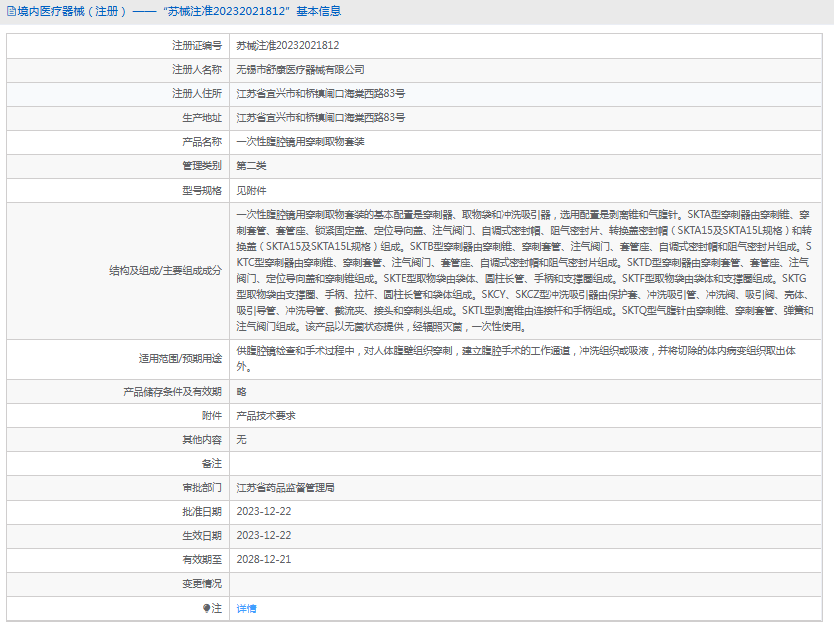Image resolution: width=834 pixels, height=631 pixels.
Task: Click the '其他内容' row label
Action: tap(202, 440)
